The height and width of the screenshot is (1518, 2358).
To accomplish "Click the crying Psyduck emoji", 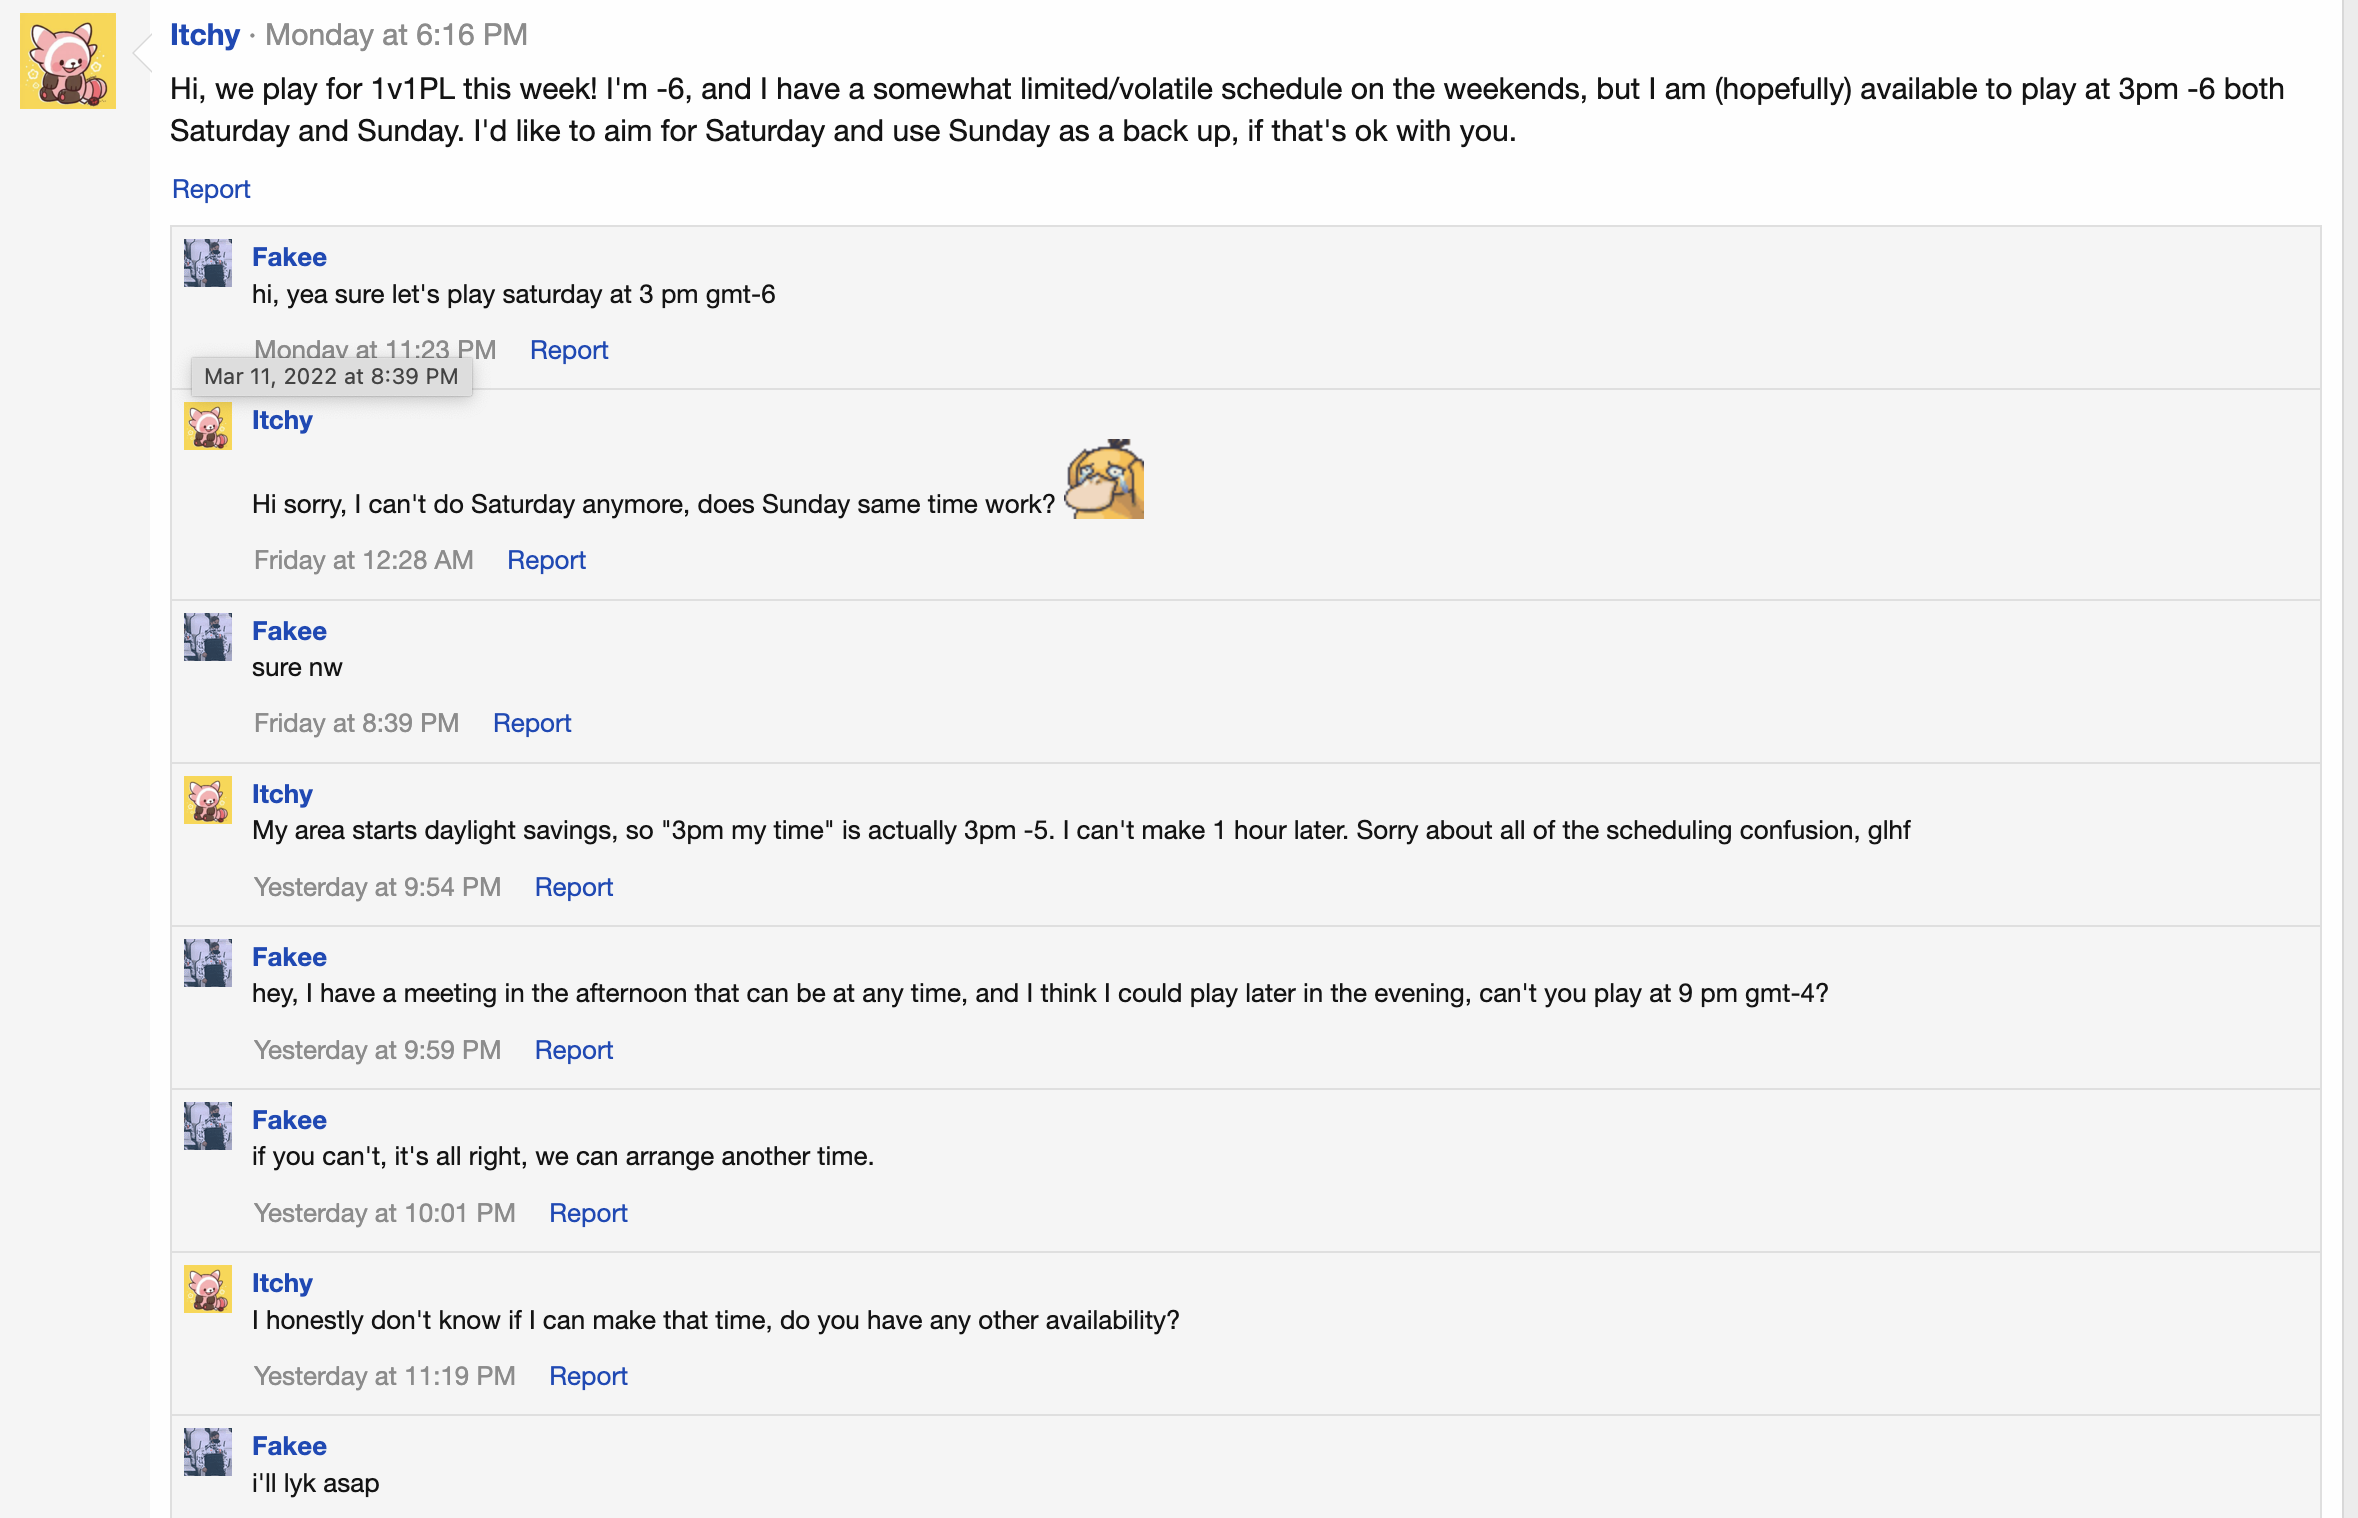I will tap(1104, 480).
